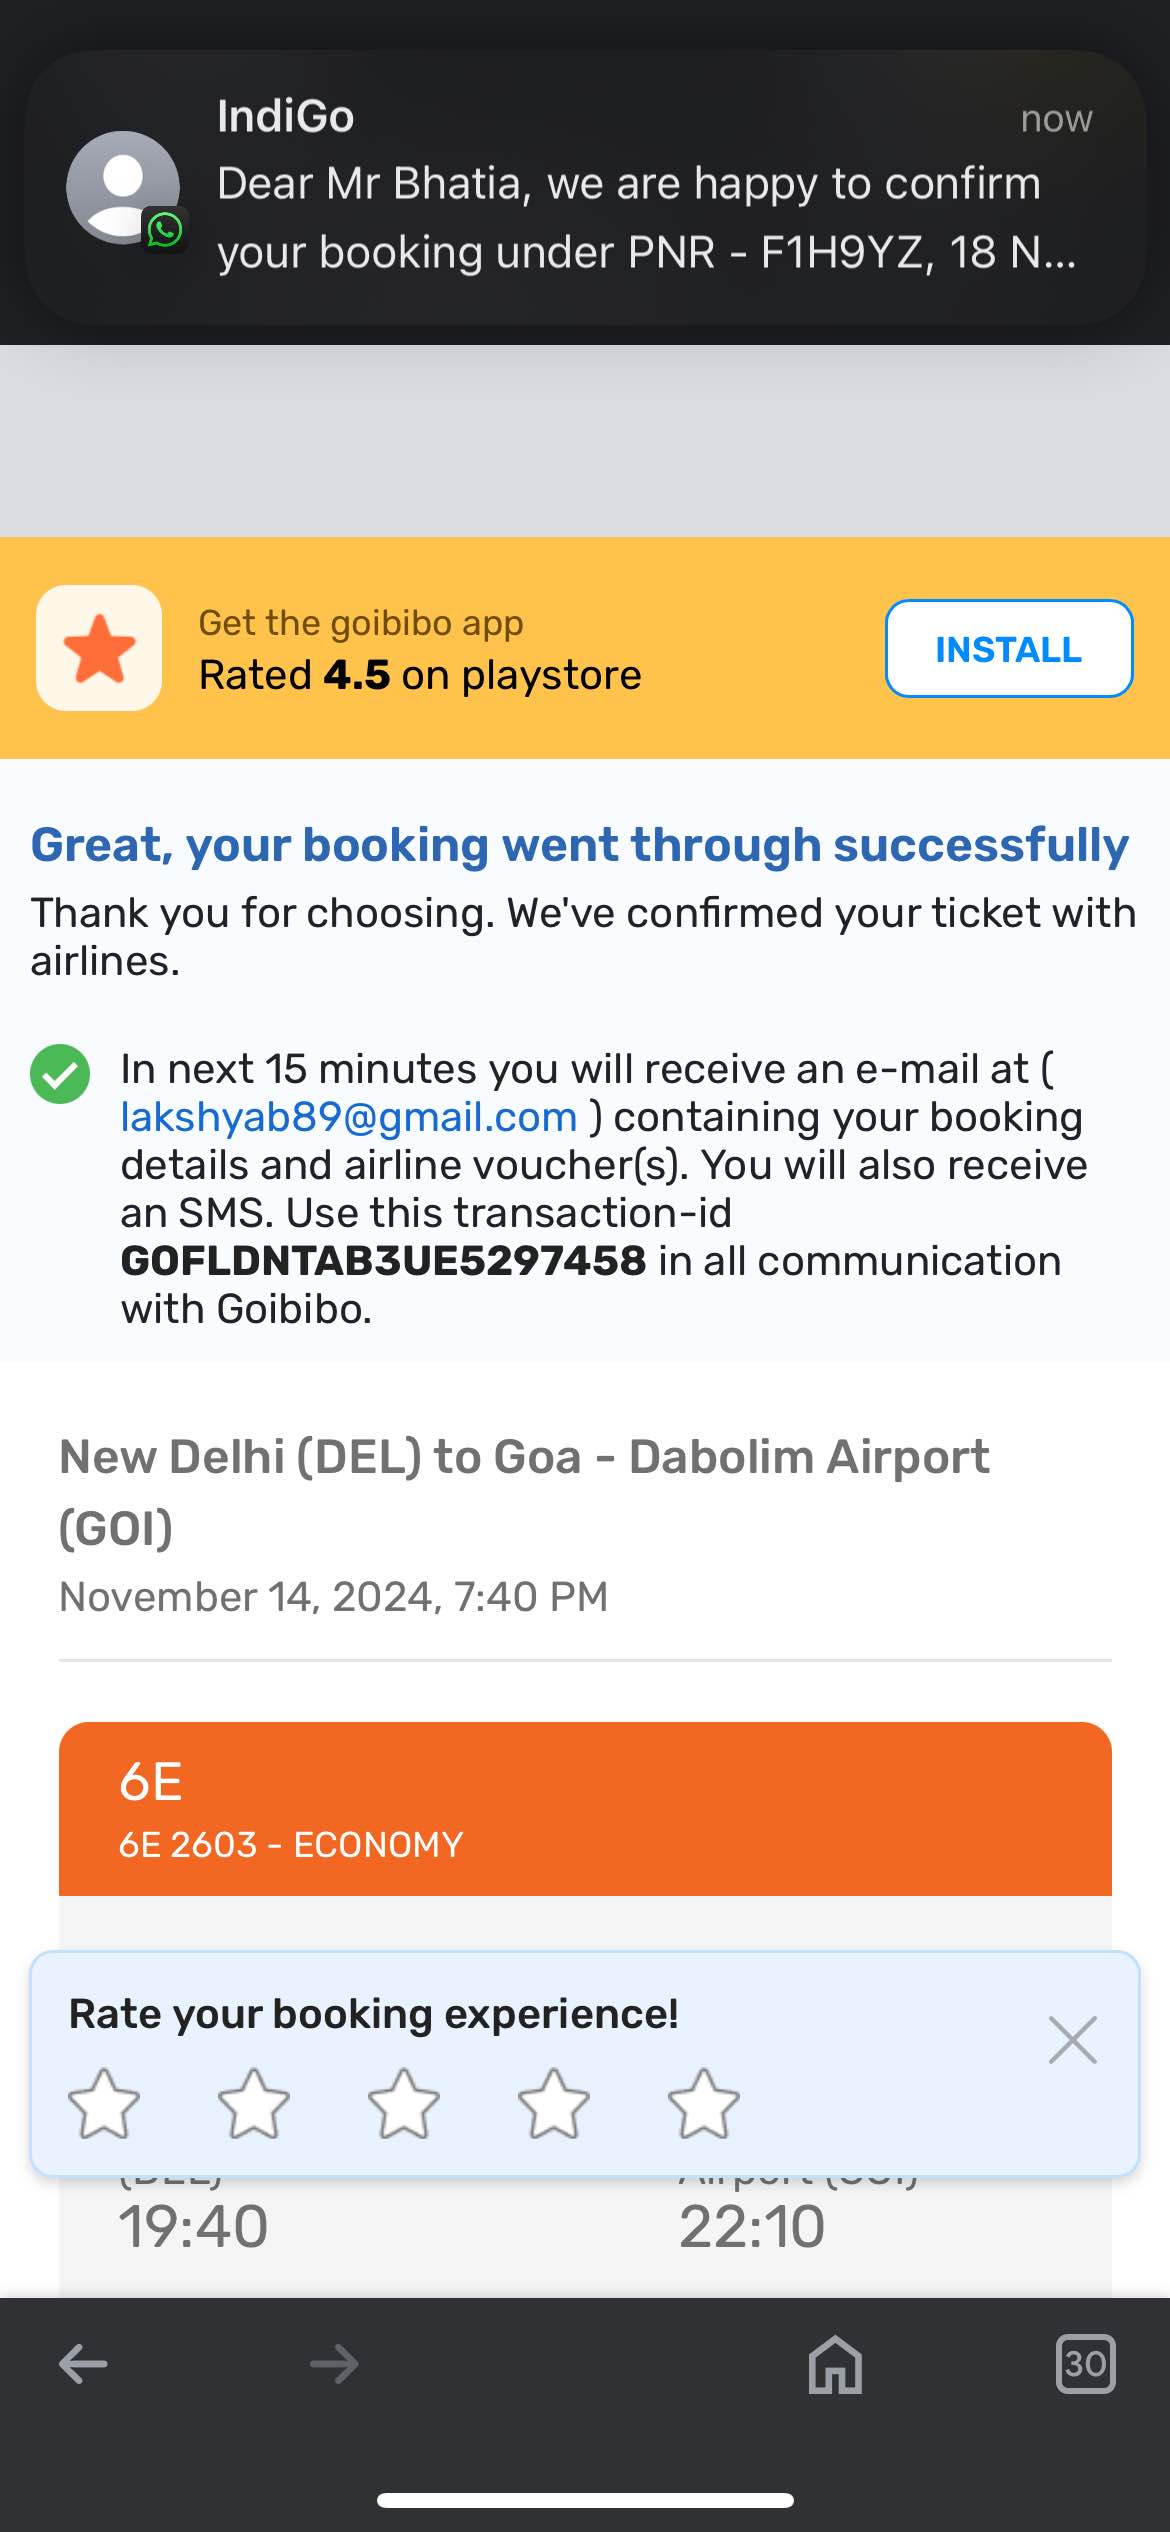This screenshot has height=2532, width=1170.
Task: Tap the 6E 2603 Economy flight card header
Action: [x=585, y=1808]
